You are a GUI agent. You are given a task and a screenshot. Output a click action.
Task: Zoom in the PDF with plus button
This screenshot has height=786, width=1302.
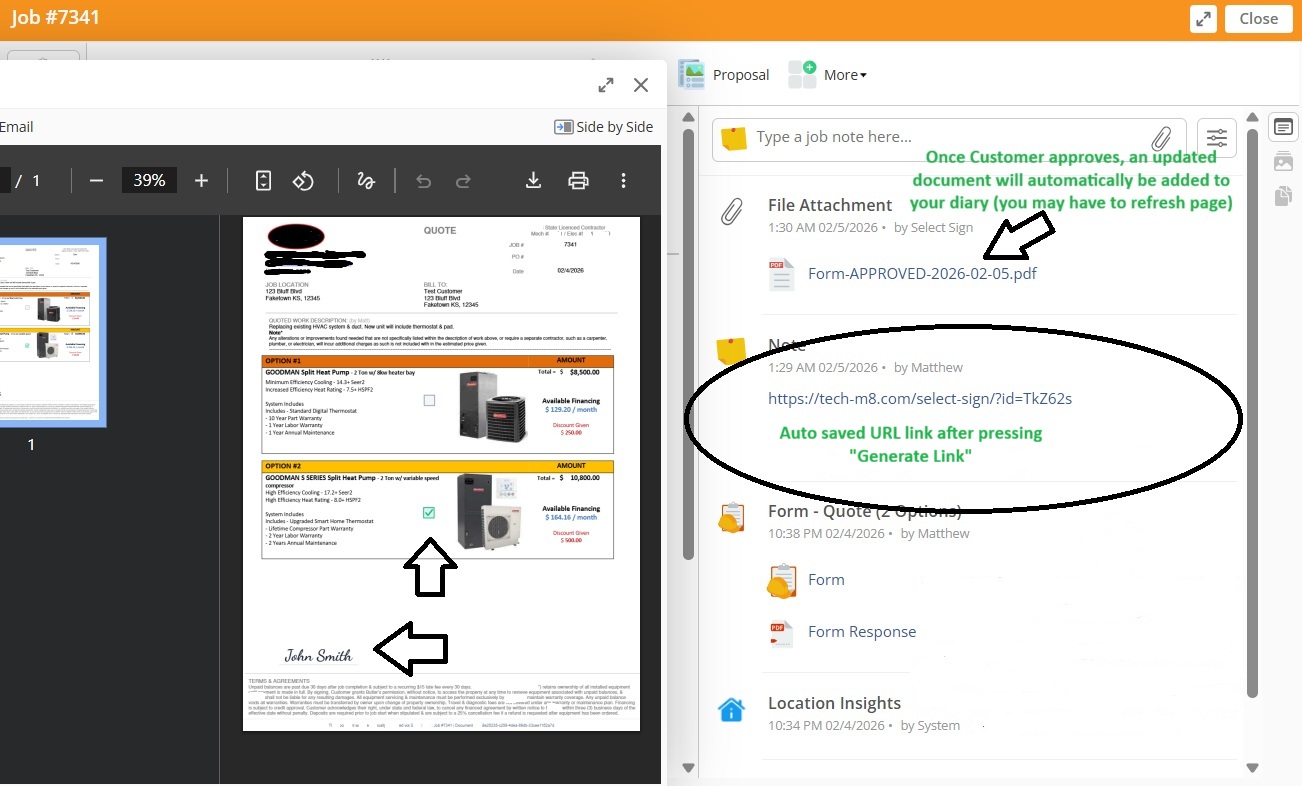click(201, 181)
